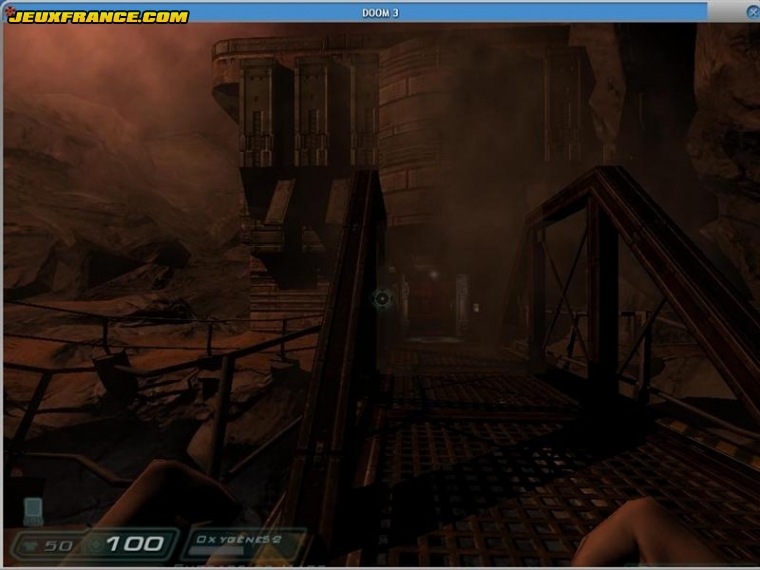Click the circular crosshair in the view center
This screenshot has width=760, height=570.
(x=382, y=299)
